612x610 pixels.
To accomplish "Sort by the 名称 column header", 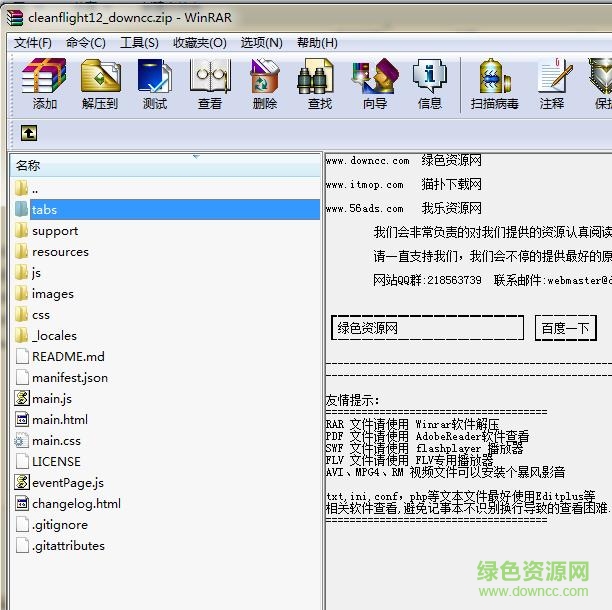I will click(165, 165).
